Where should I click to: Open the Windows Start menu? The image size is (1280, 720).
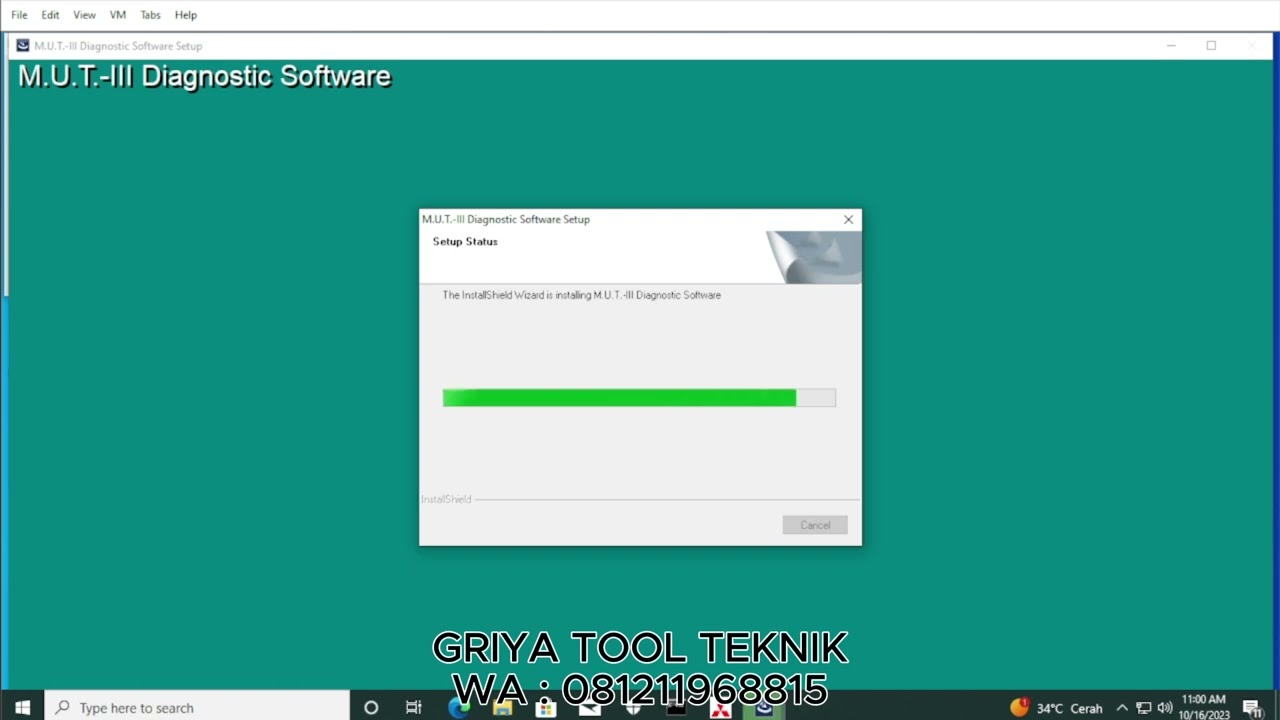click(22, 707)
